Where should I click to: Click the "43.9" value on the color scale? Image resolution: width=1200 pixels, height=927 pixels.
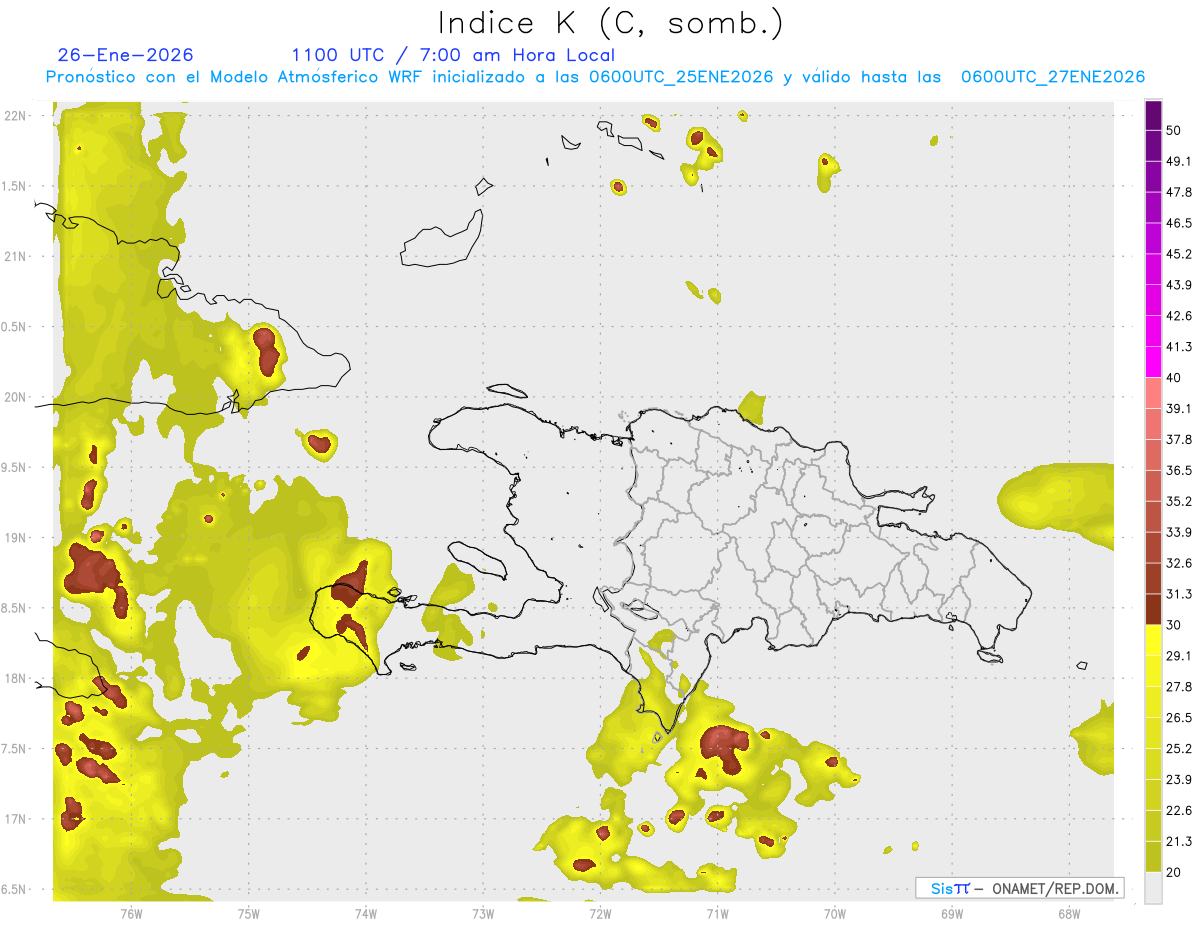1179,285
